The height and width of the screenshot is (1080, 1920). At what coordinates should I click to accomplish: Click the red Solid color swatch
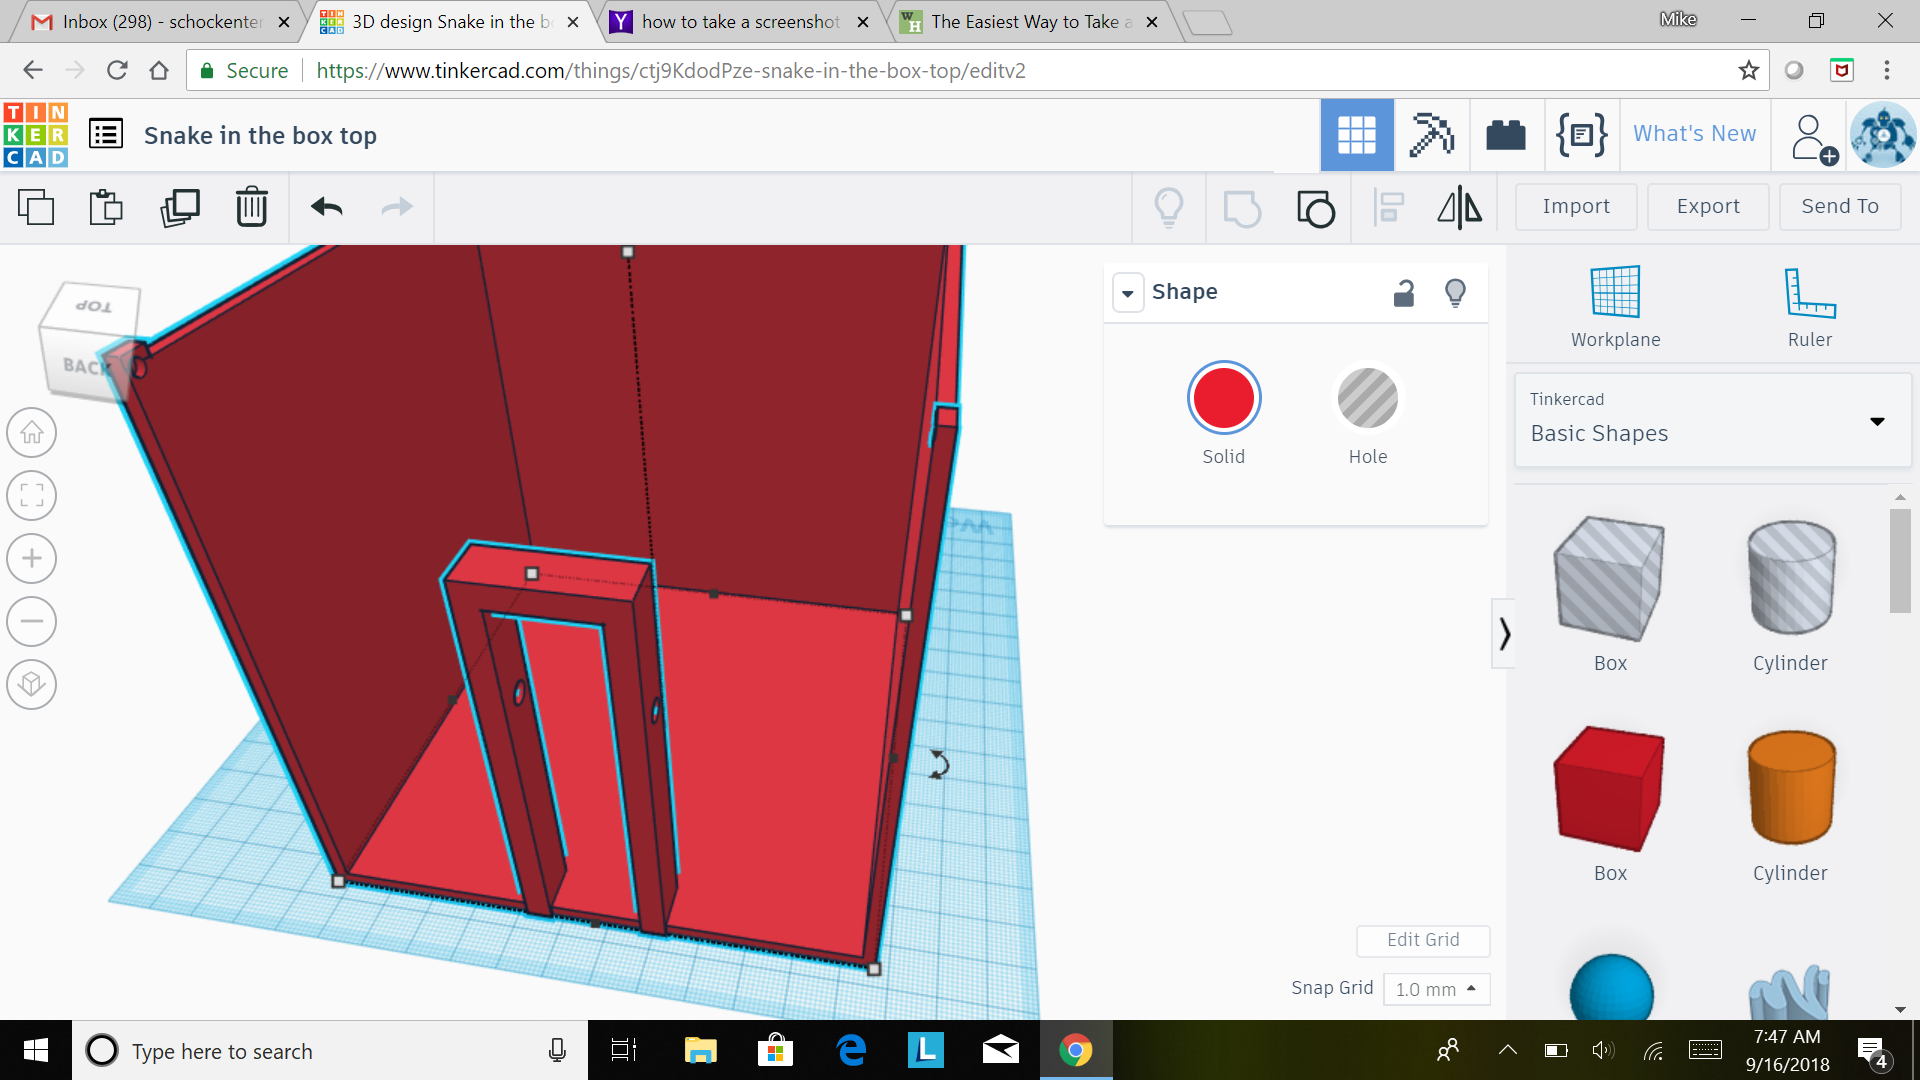1222,398
